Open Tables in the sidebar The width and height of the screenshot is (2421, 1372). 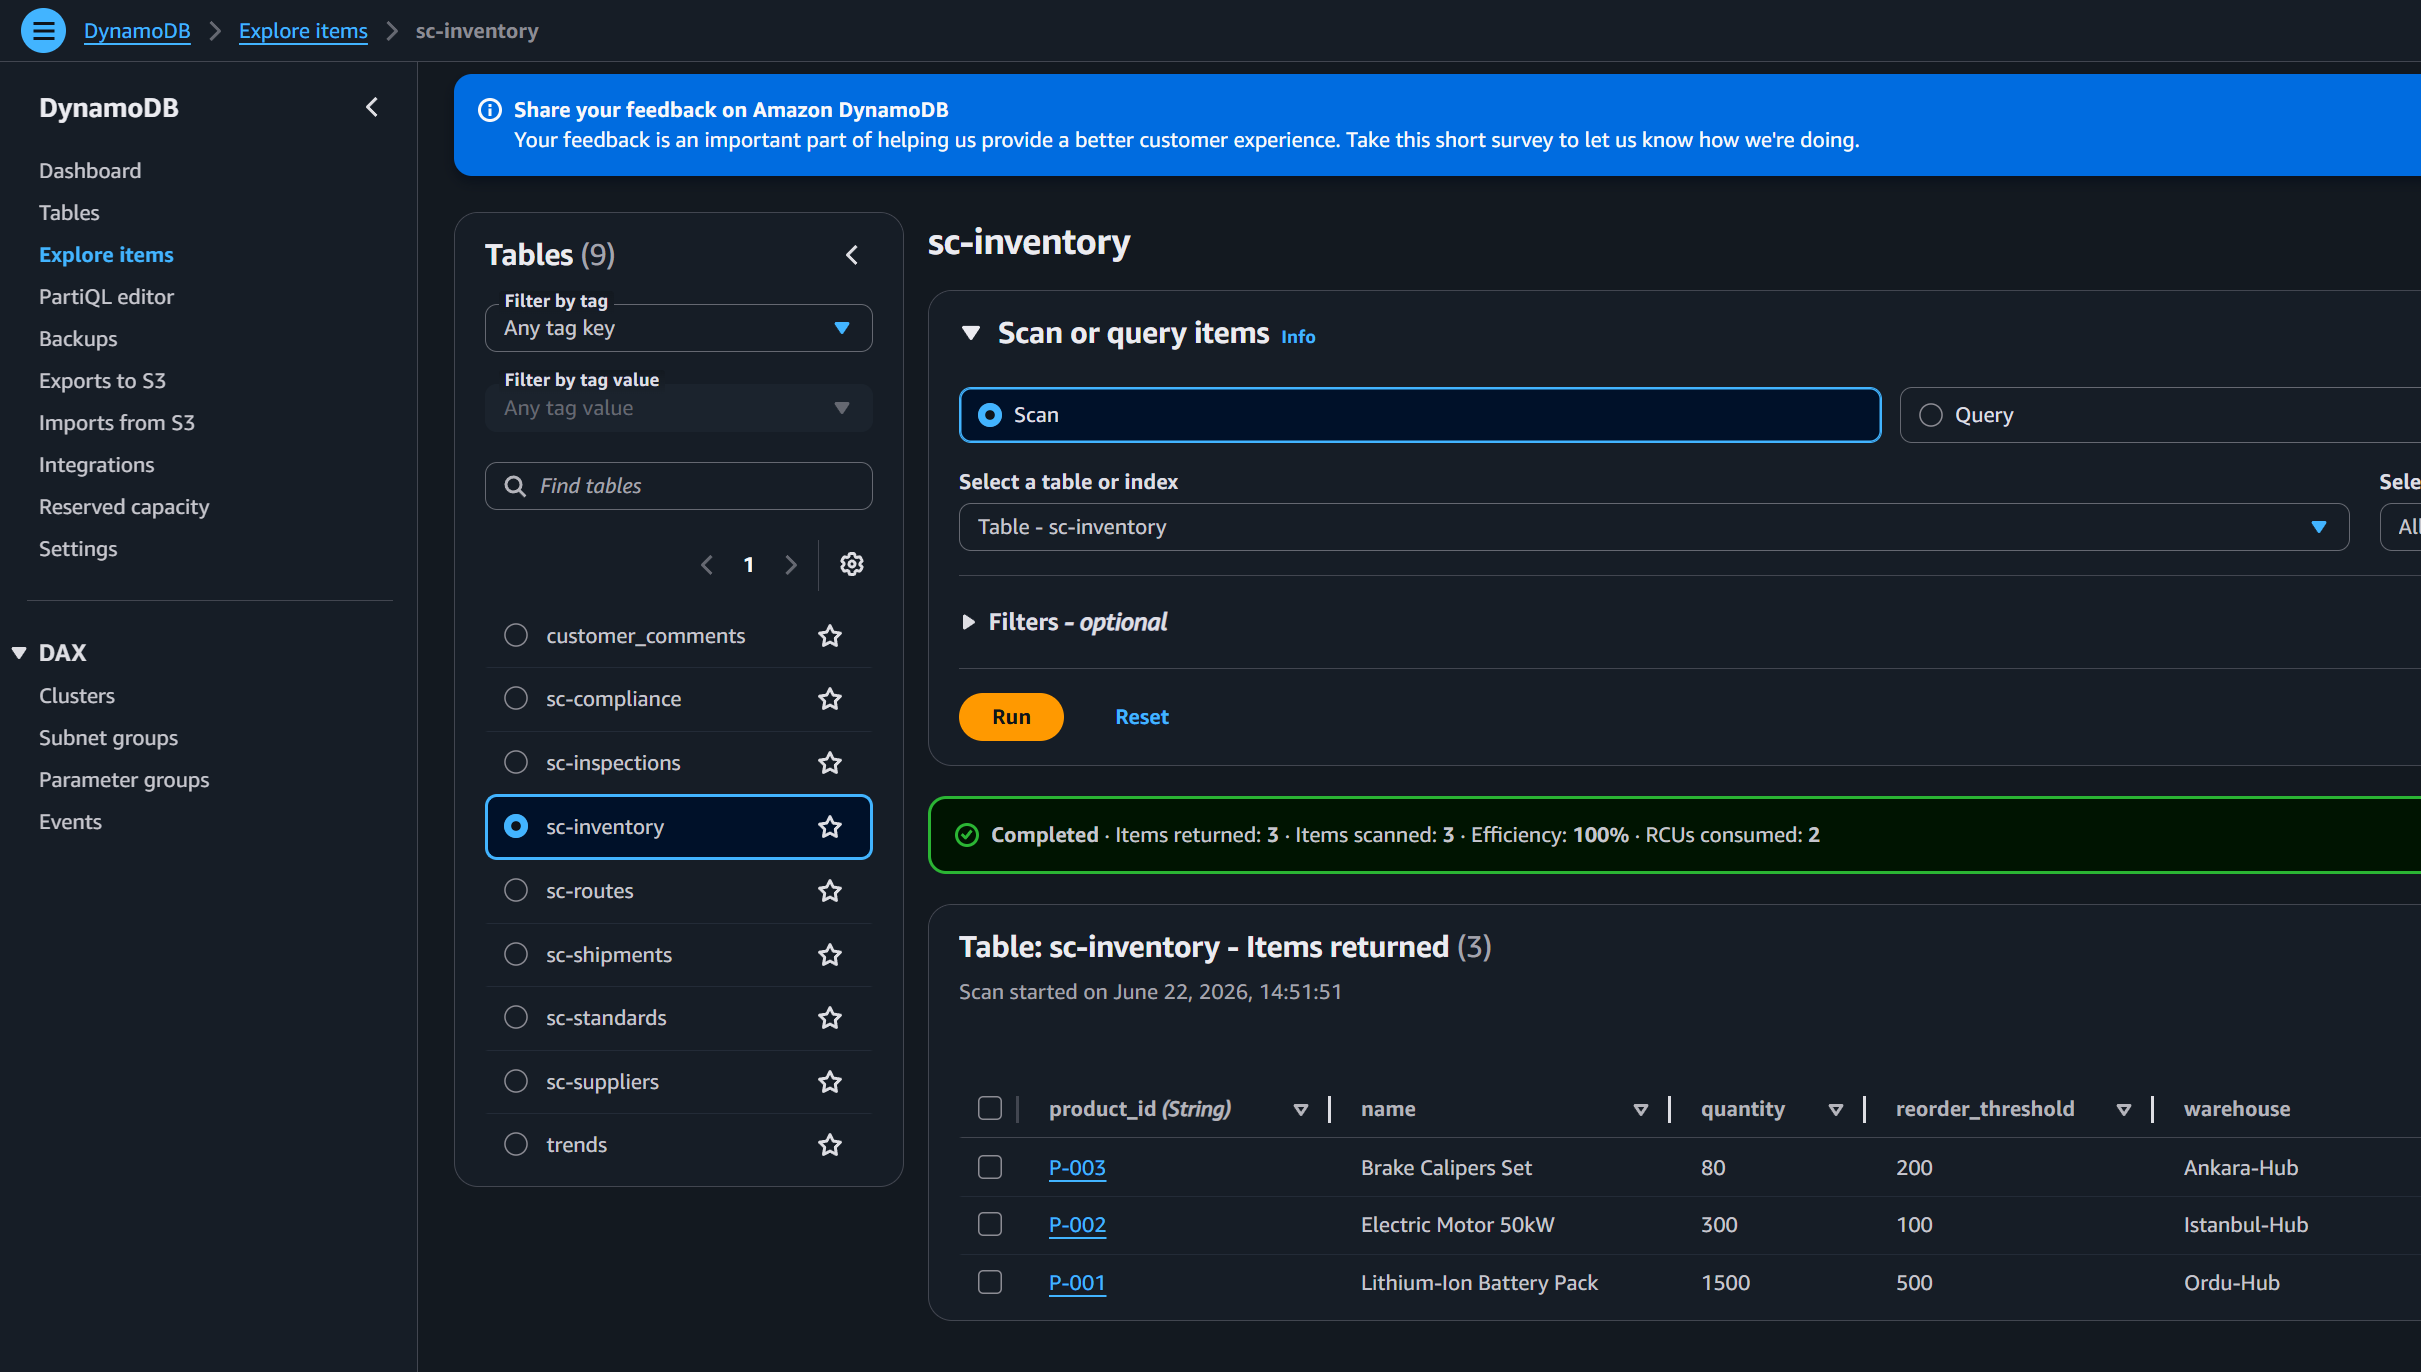69,213
